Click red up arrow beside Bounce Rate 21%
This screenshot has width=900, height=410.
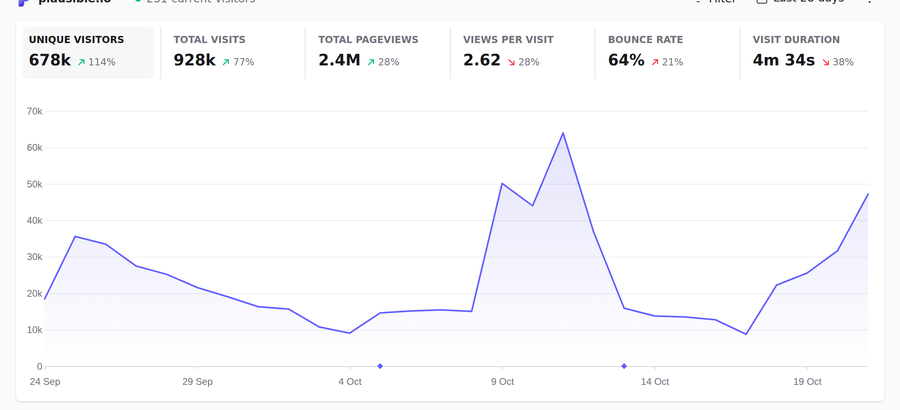coord(655,62)
